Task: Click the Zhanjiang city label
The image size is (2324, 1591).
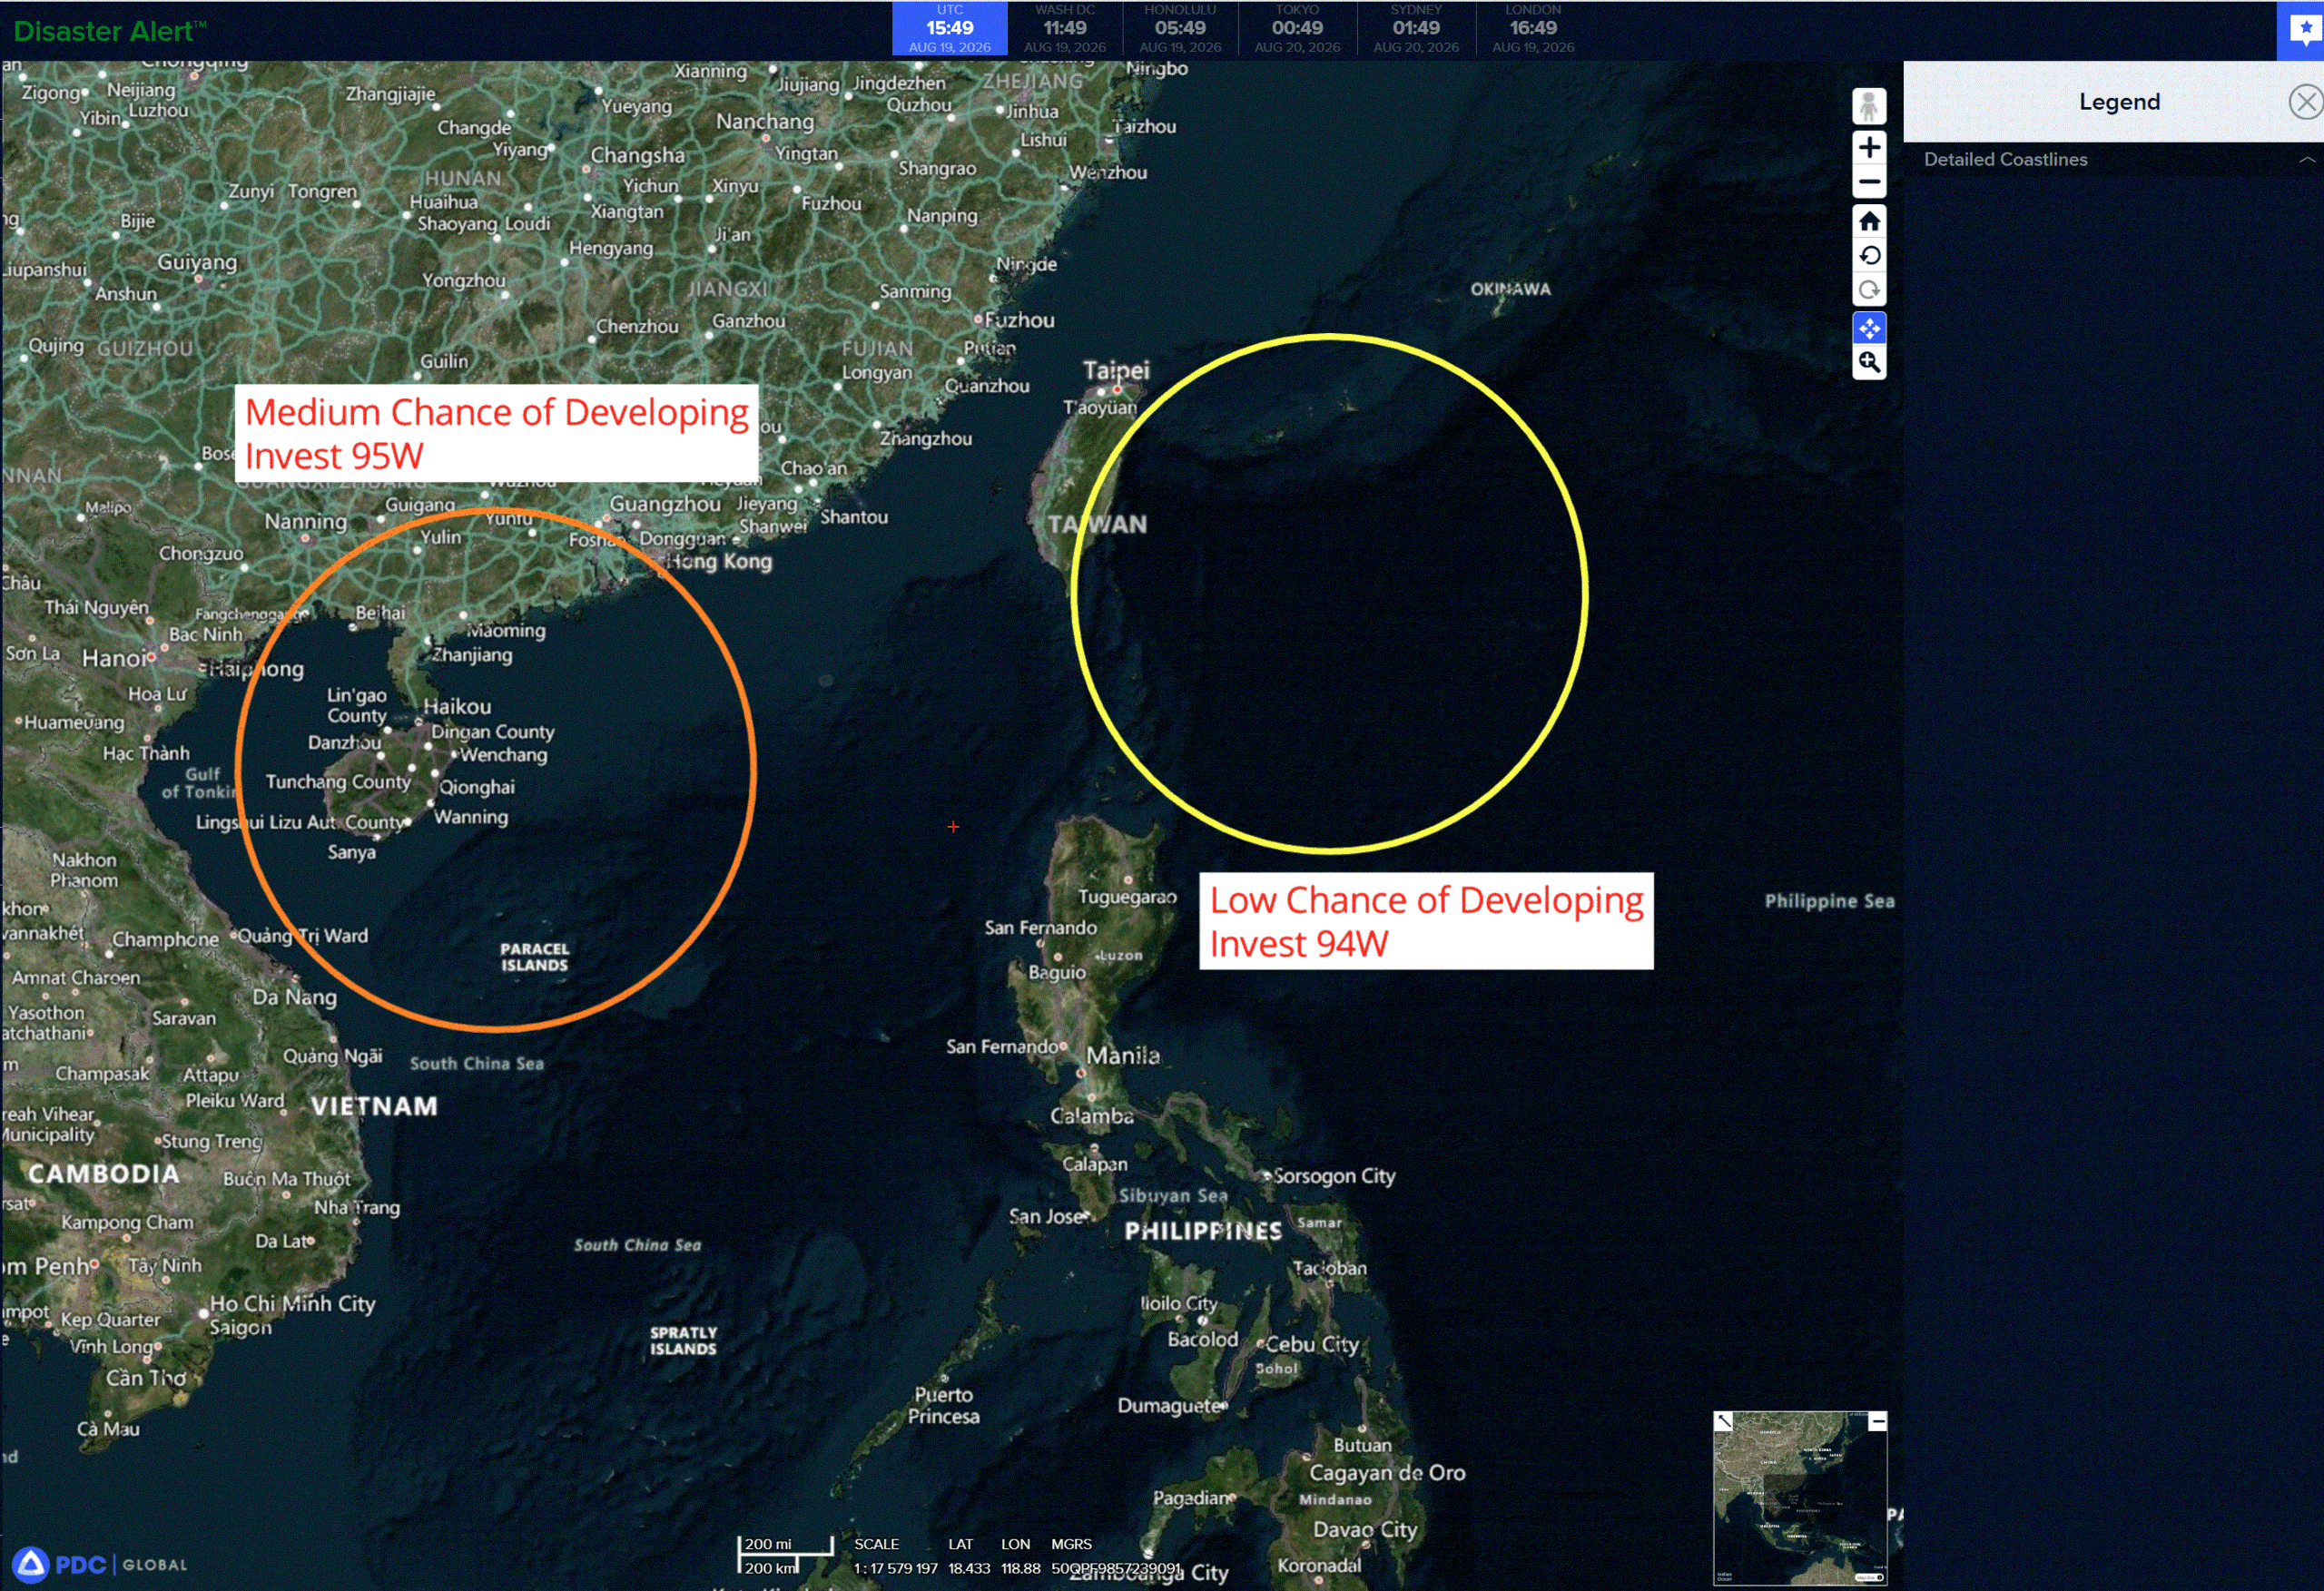Action: tap(472, 655)
